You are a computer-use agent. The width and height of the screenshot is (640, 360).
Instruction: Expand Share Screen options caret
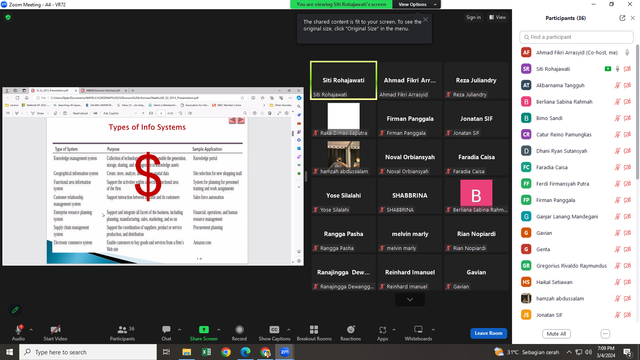219,329
